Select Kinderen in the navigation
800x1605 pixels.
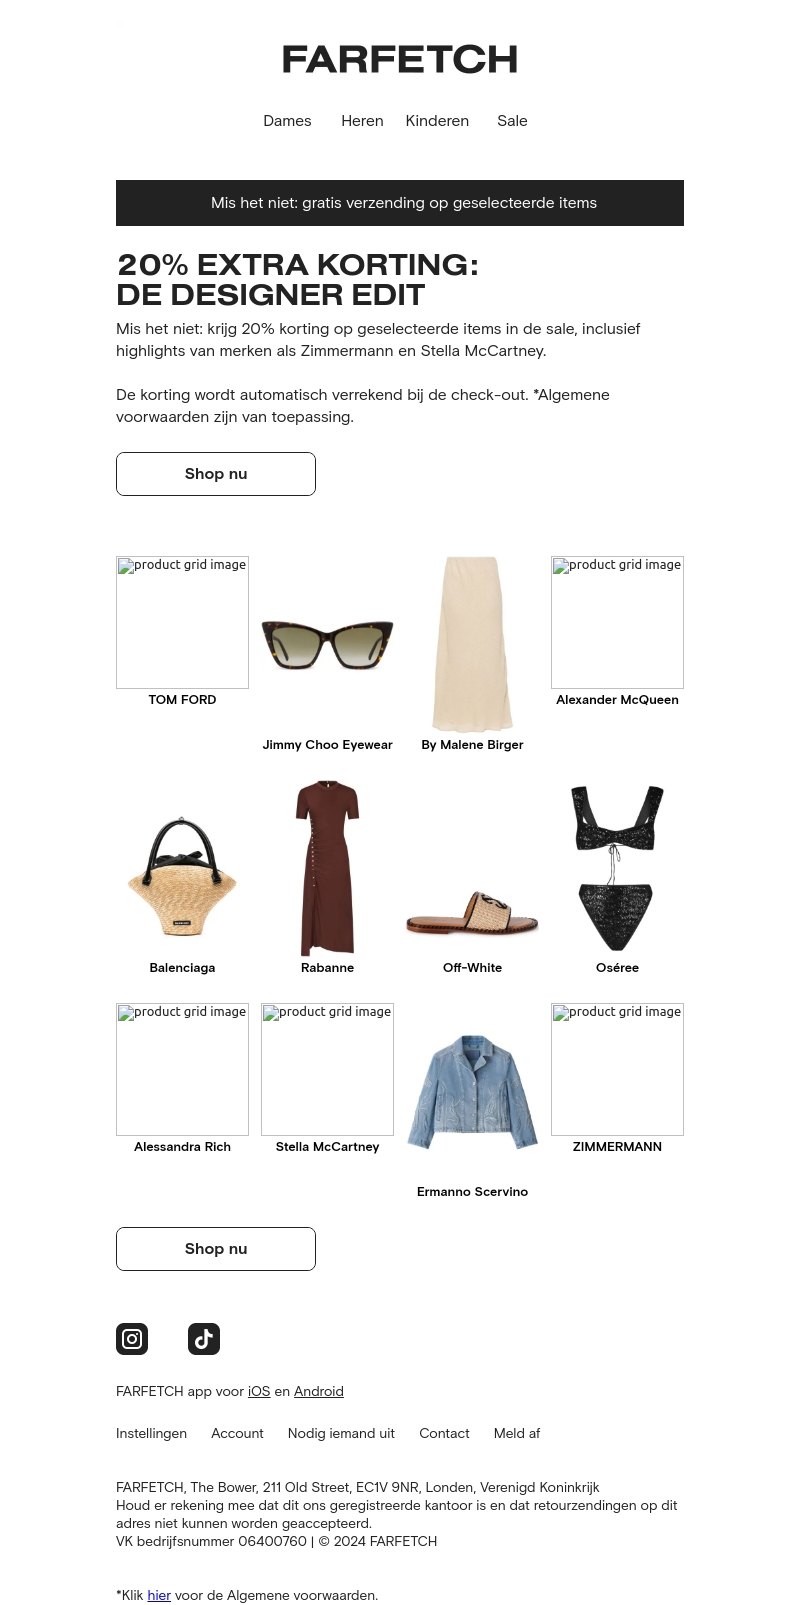[x=437, y=121]
